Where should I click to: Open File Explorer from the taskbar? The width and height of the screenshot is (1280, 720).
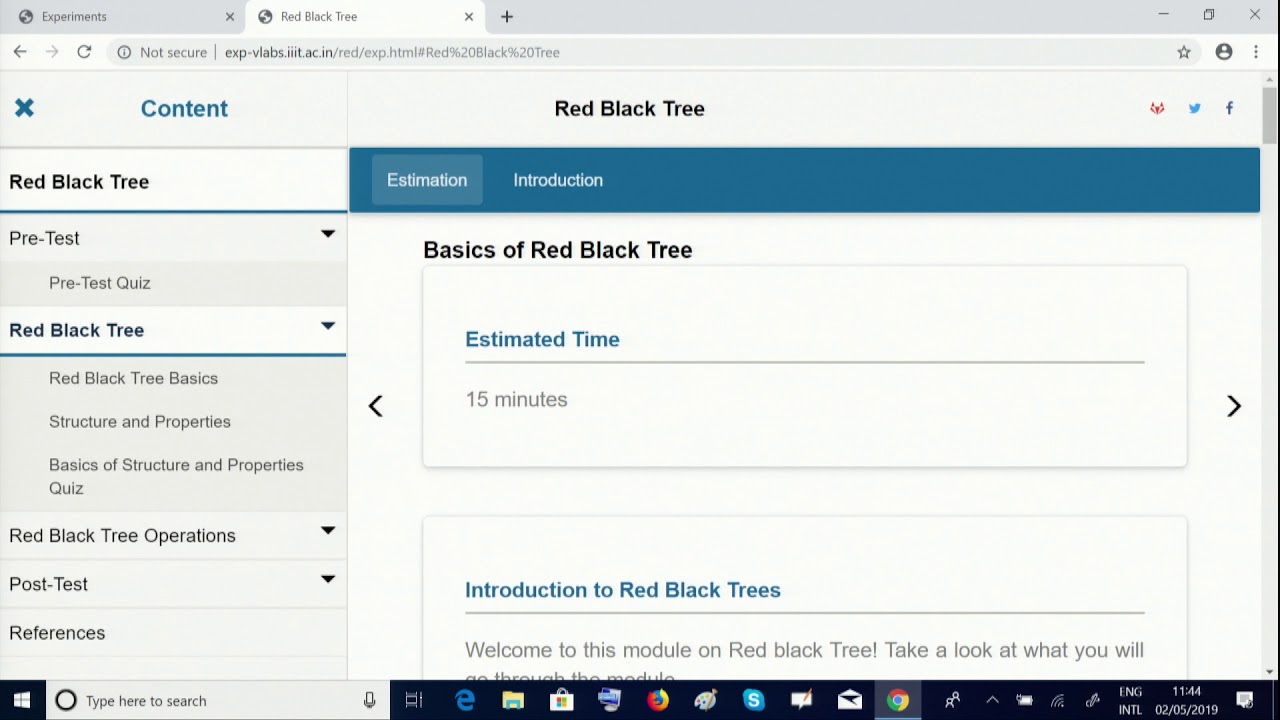(513, 700)
